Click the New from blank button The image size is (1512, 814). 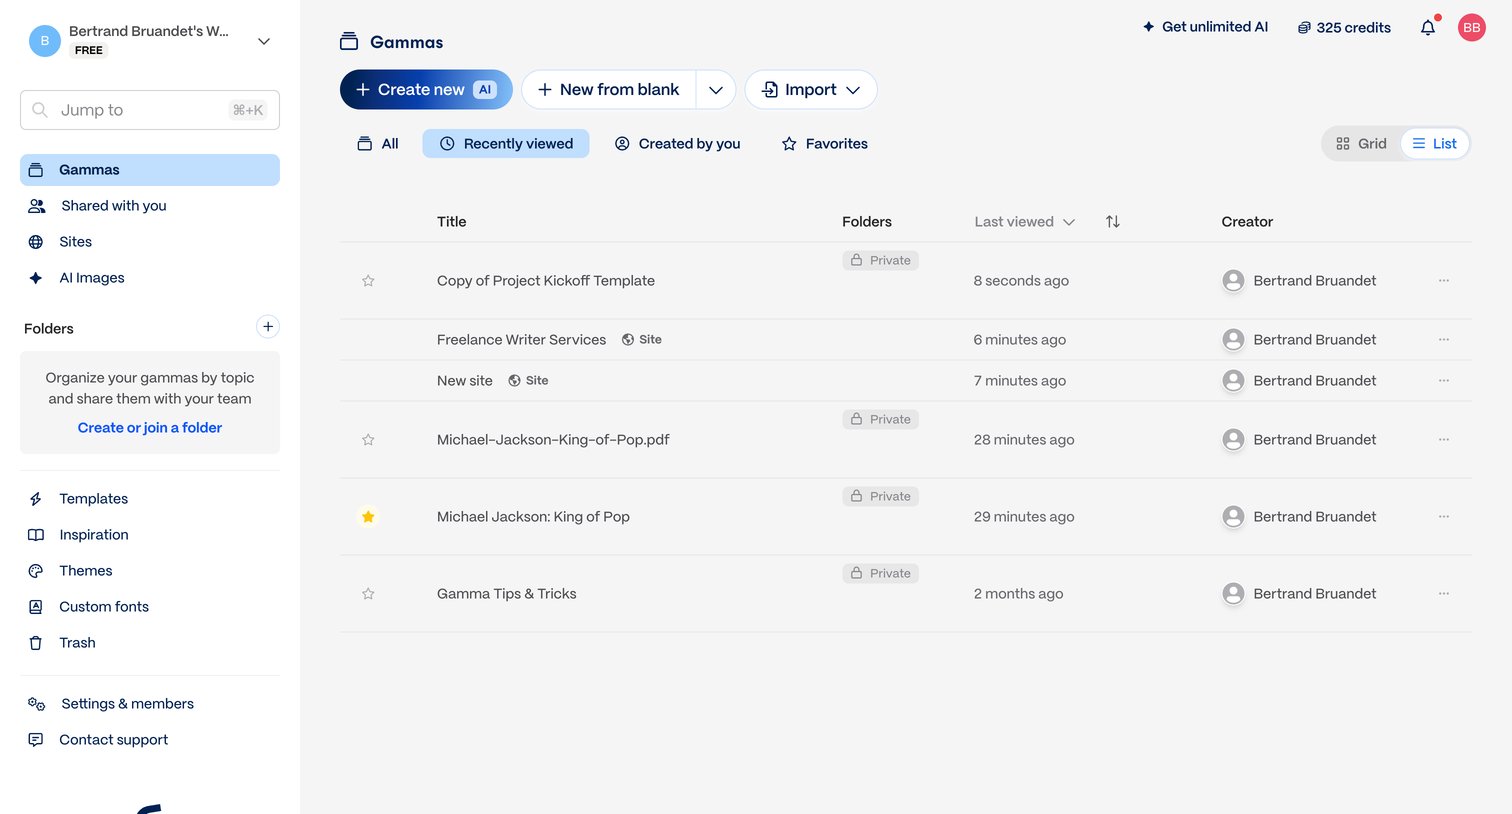point(608,90)
